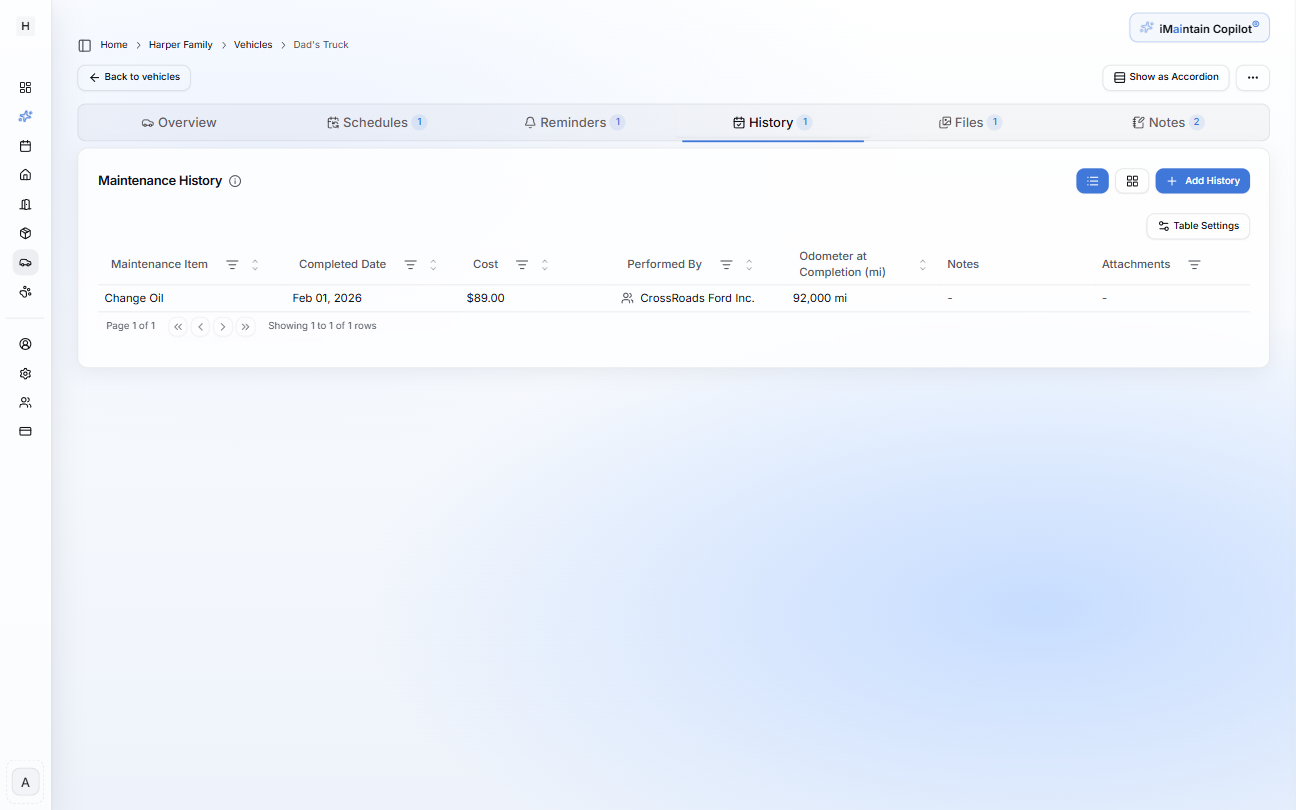Screen dimensions: 1296x810
Task: Sort by Completed Date column
Action: (x=433, y=265)
